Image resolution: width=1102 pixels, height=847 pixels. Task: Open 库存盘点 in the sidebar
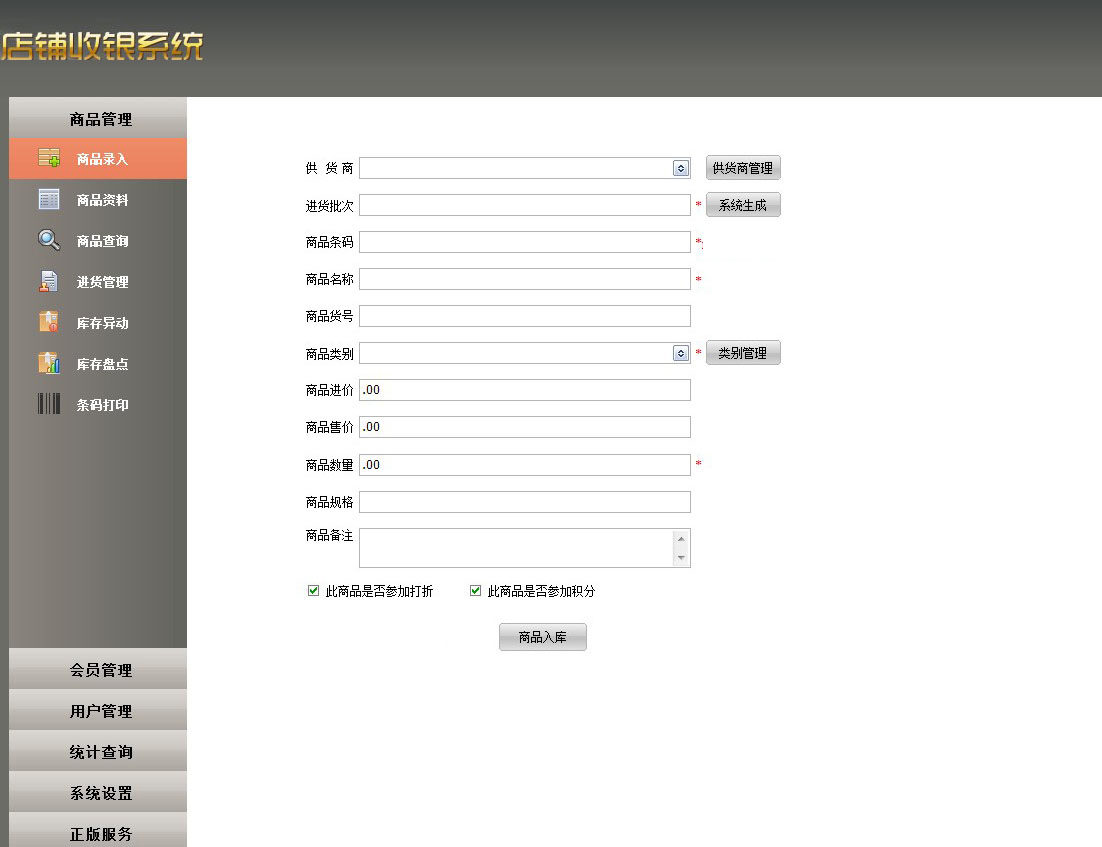tap(98, 363)
